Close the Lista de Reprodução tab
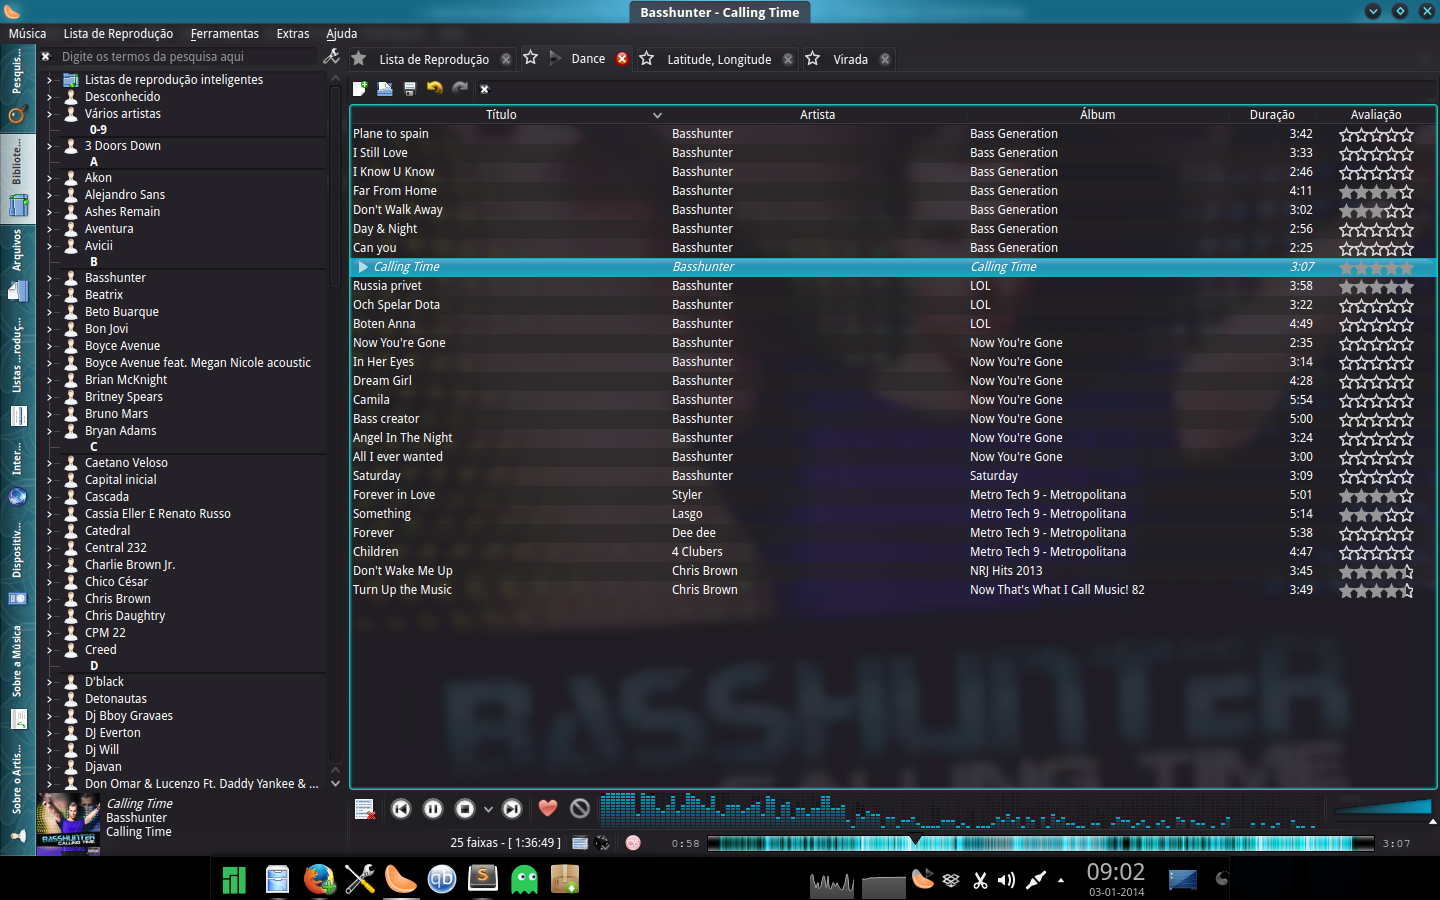The image size is (1440, 900). tap(506, 59)
